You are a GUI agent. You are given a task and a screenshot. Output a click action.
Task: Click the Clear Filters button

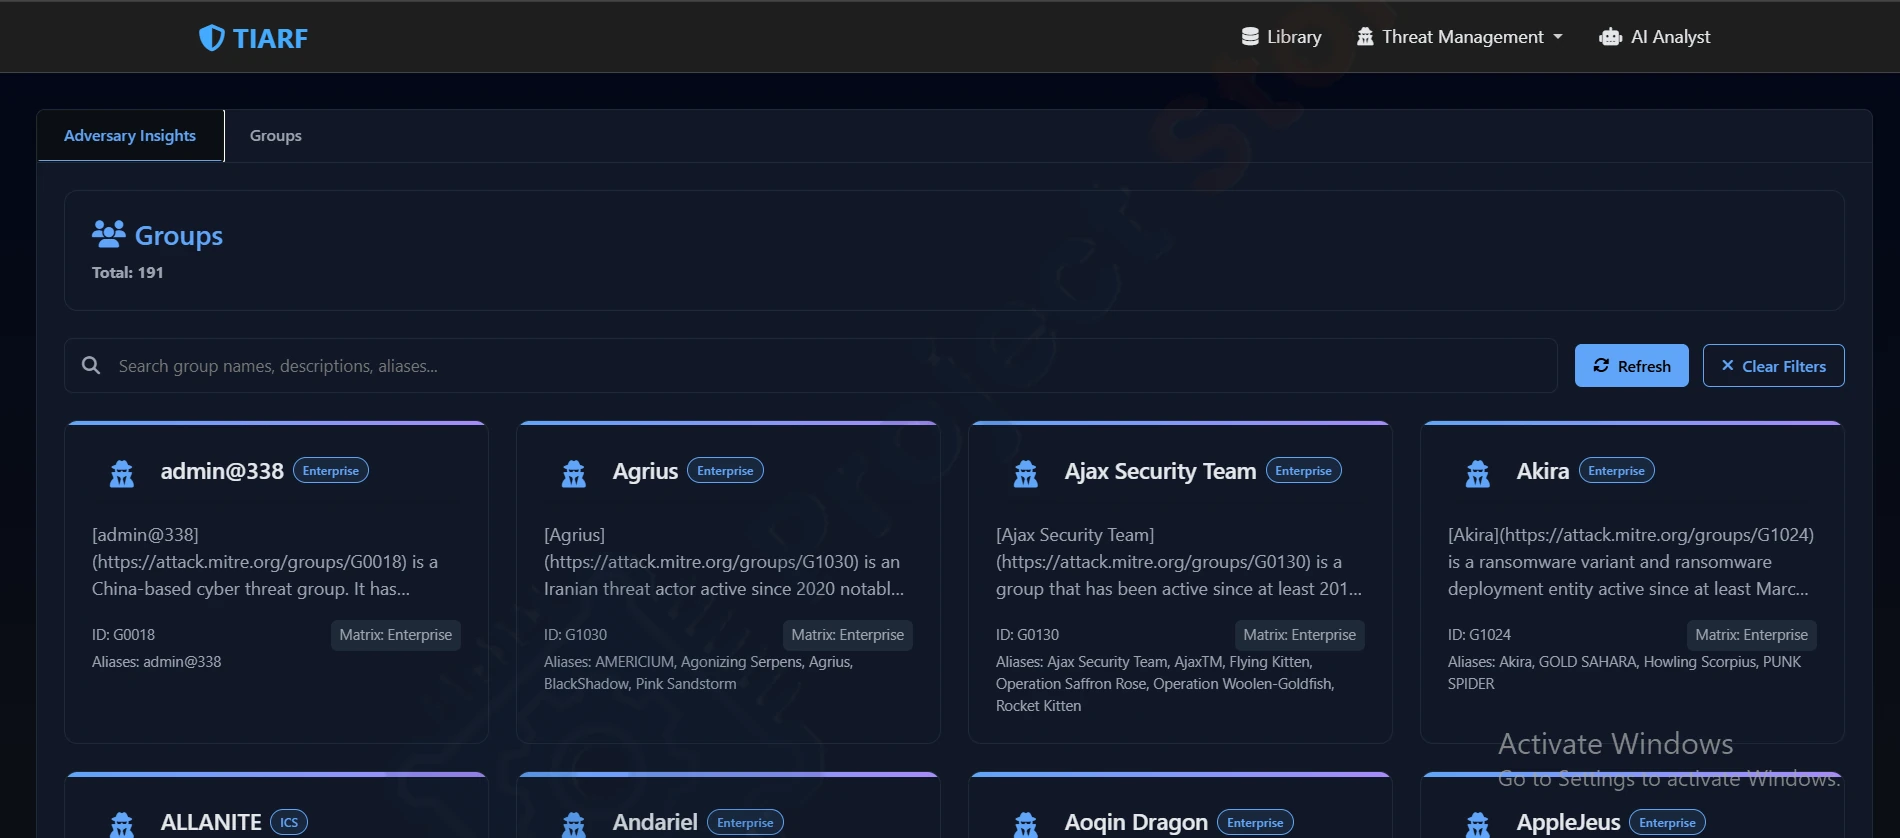(1774, 366)
